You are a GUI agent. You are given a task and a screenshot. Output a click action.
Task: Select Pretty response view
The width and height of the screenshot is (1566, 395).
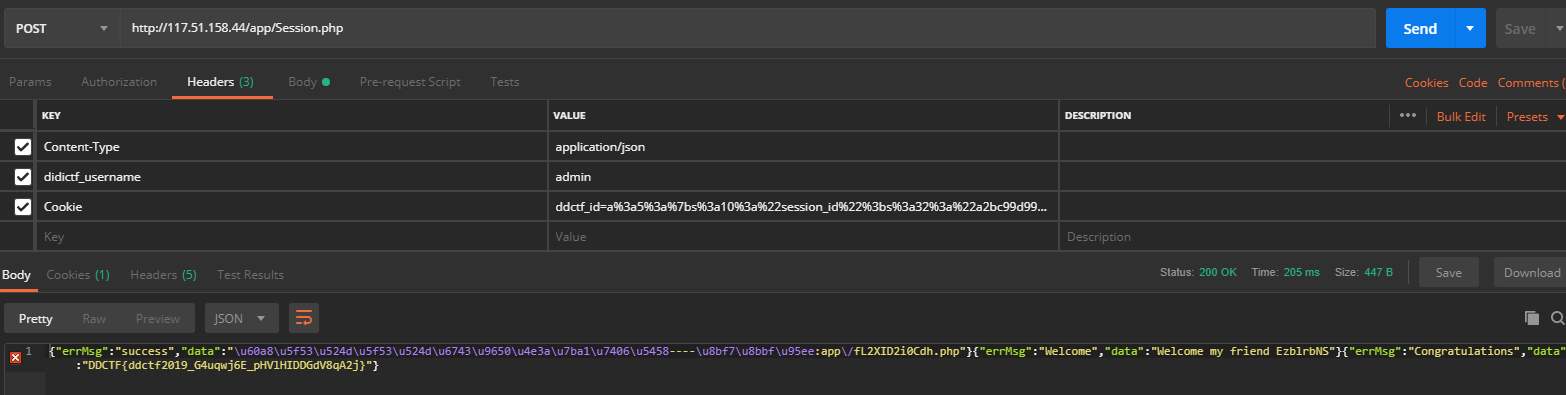tap(35, 319)
